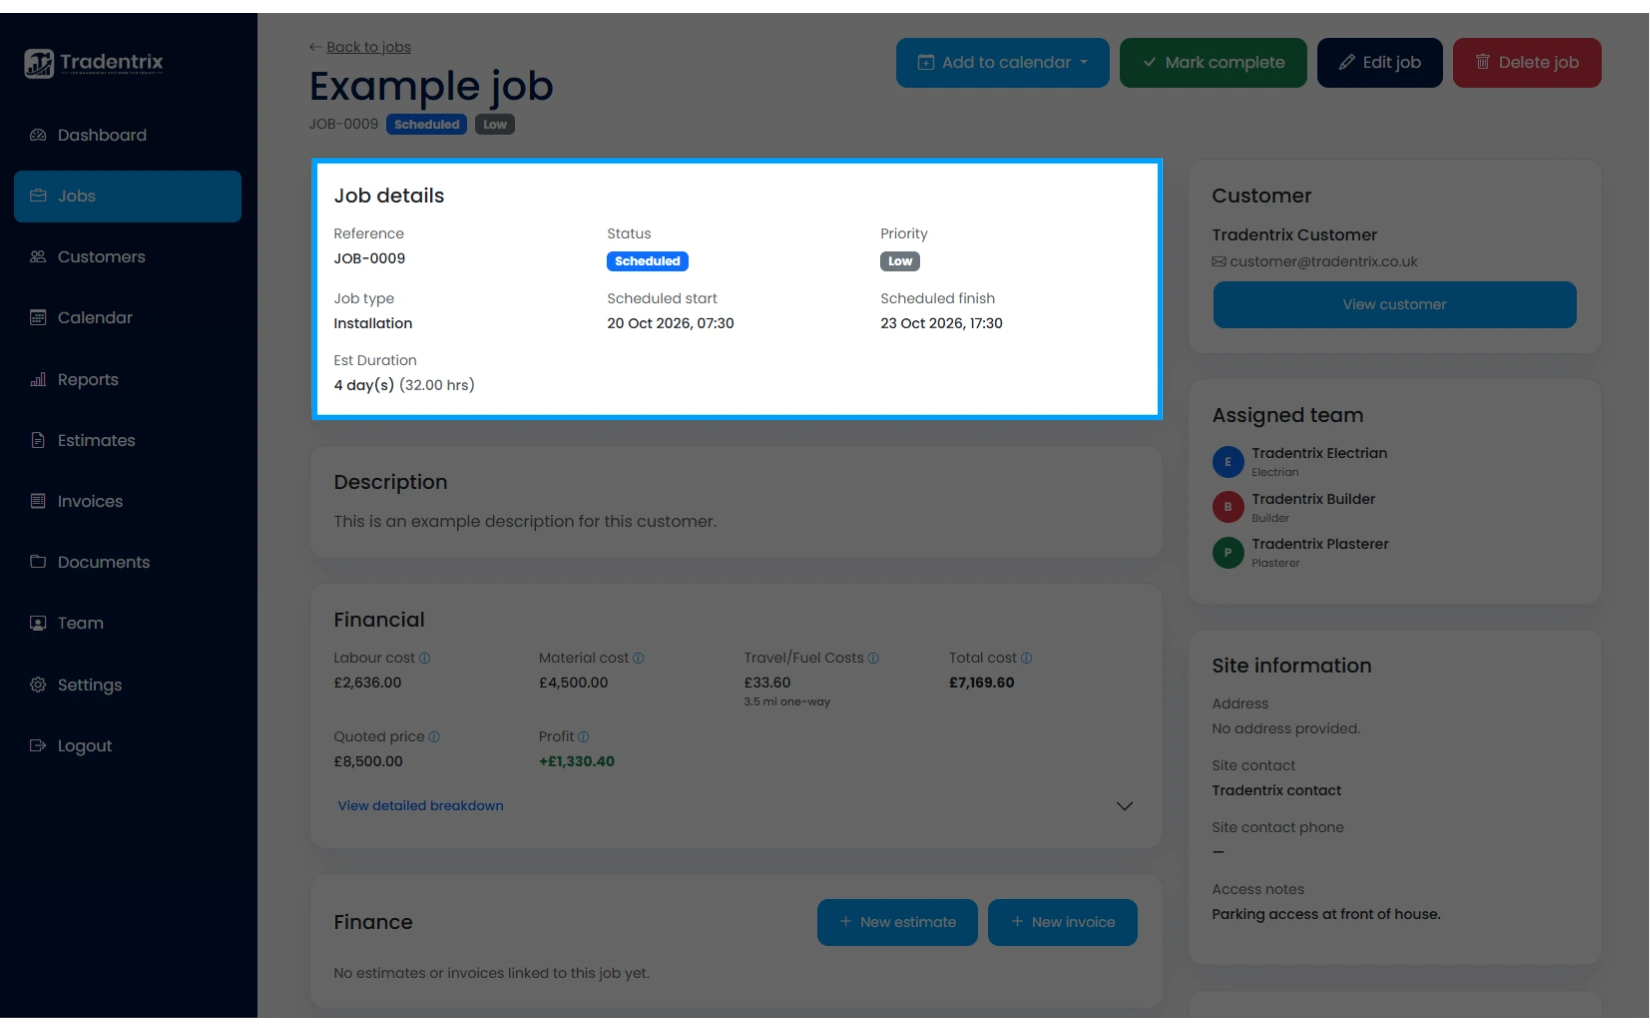This screenshot has height=1031, width=1650.
Task: Click the Back to jobs link
Action: coord(368,47)
